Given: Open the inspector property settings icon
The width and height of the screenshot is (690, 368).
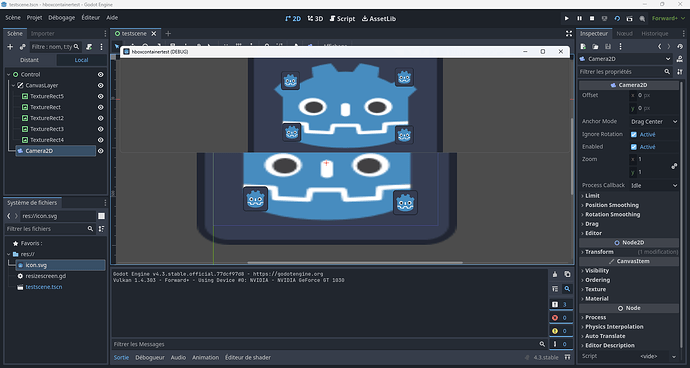Looking at the screenshot, I should click(680, 71).
